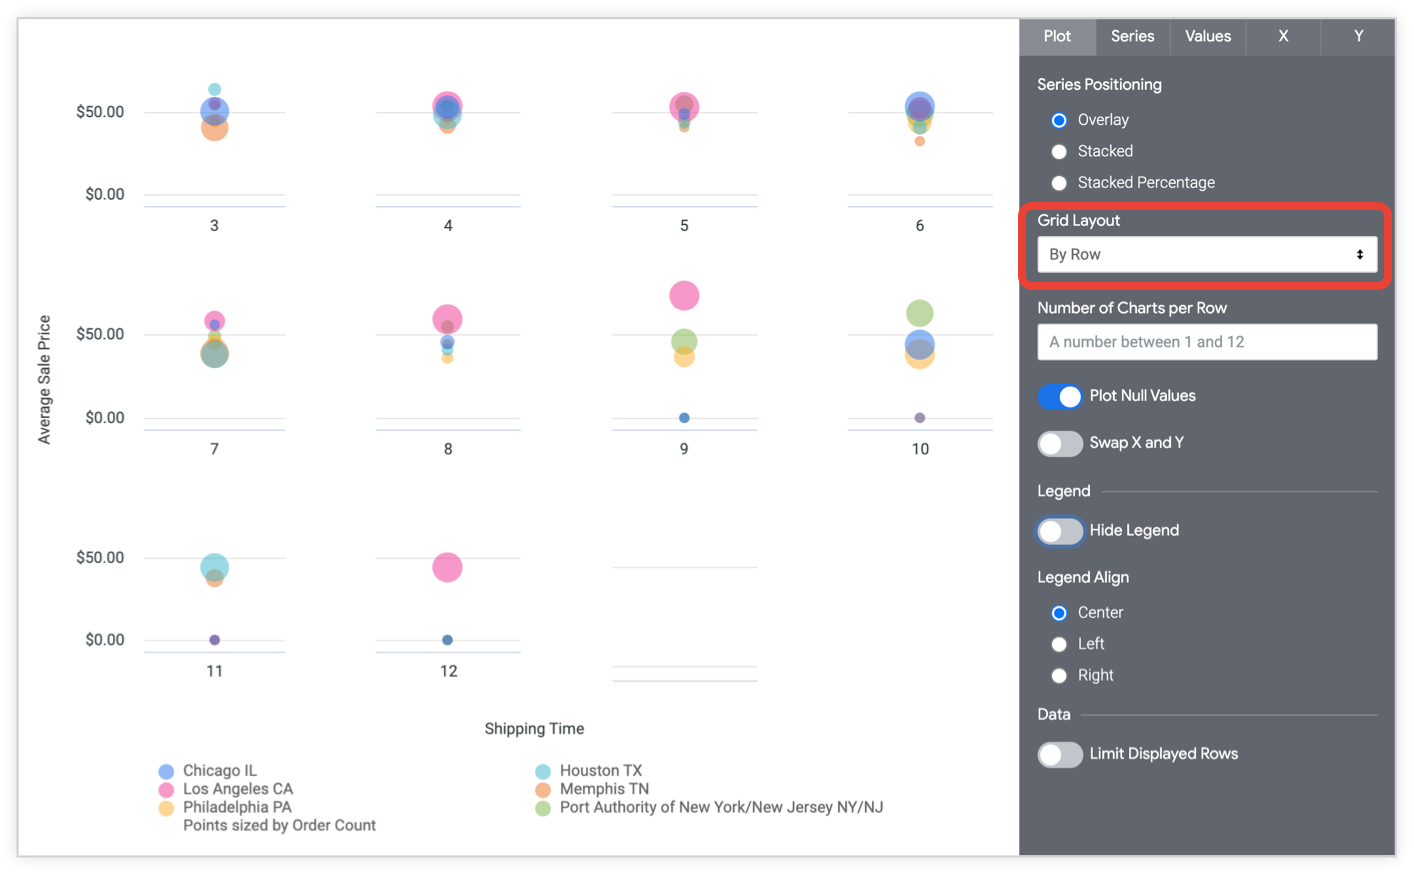Select the Stacked Percentage radio button
The image size is (1414, 874).
coord(1059,183)
